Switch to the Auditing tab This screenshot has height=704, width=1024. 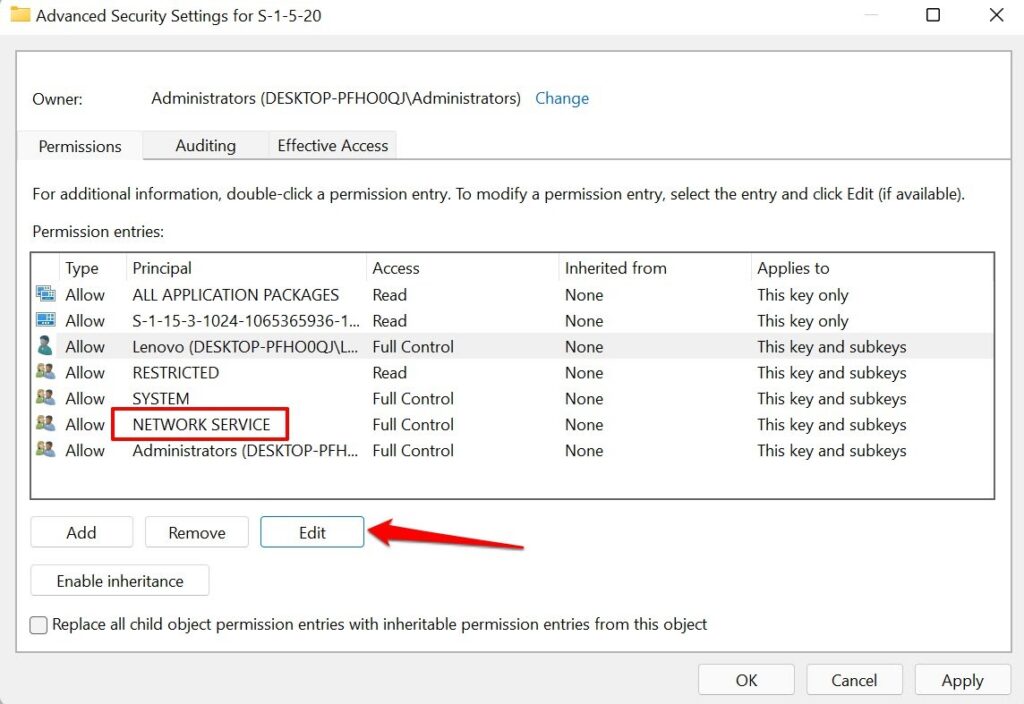click(205, 145)
